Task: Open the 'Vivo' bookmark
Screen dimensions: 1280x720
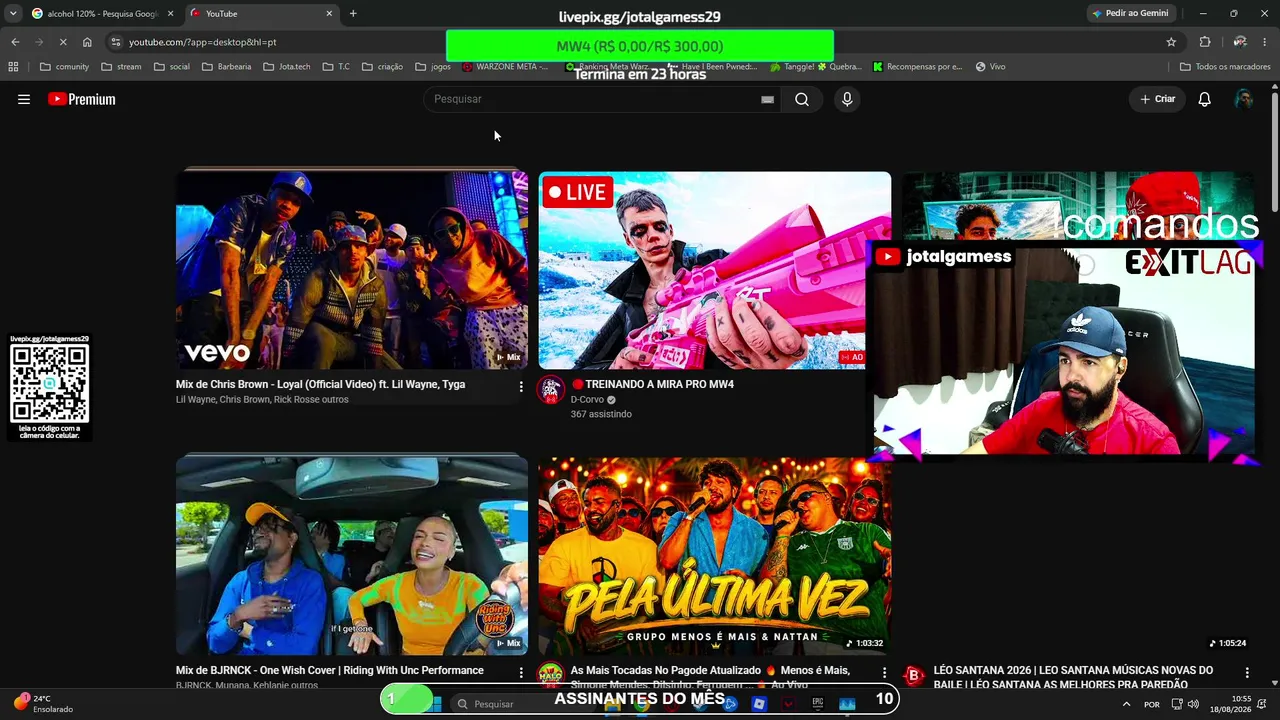Action: 990,67
